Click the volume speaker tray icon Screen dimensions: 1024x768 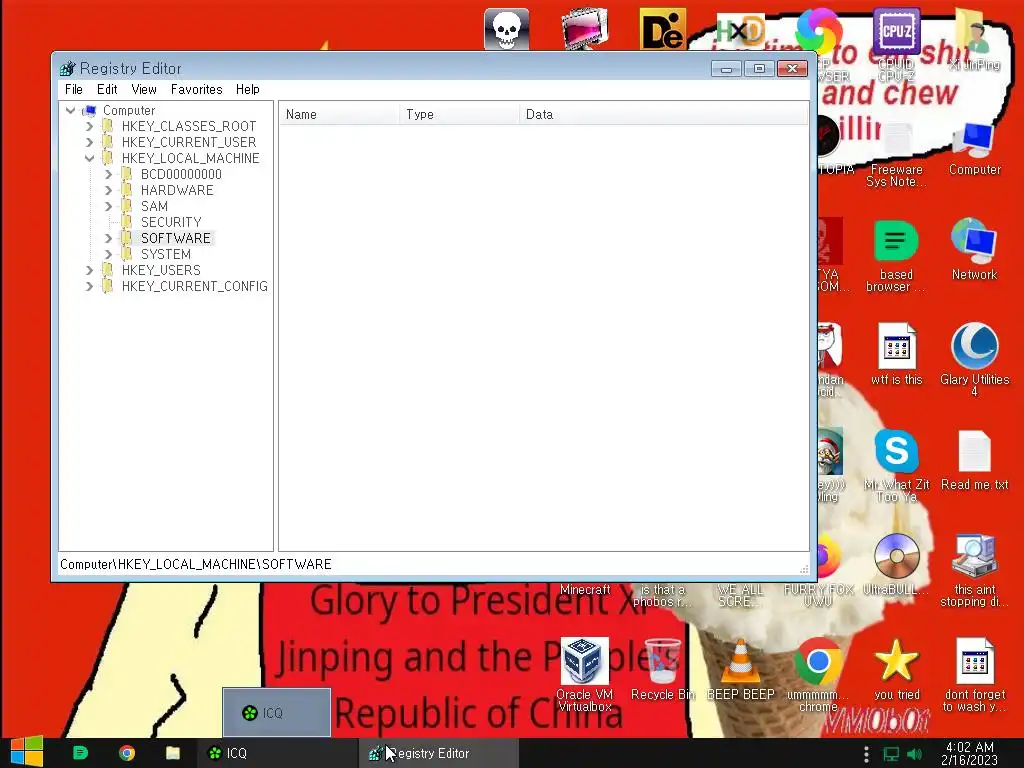tap(914, 754)
